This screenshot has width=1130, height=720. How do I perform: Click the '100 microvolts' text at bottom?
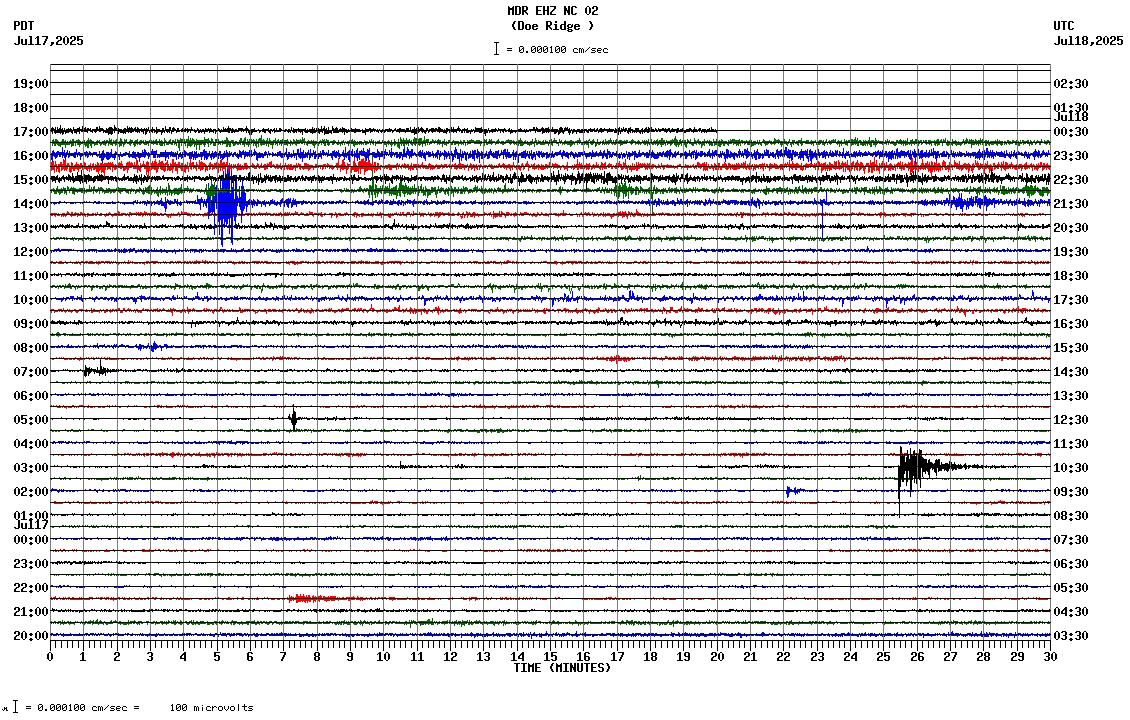211,708
